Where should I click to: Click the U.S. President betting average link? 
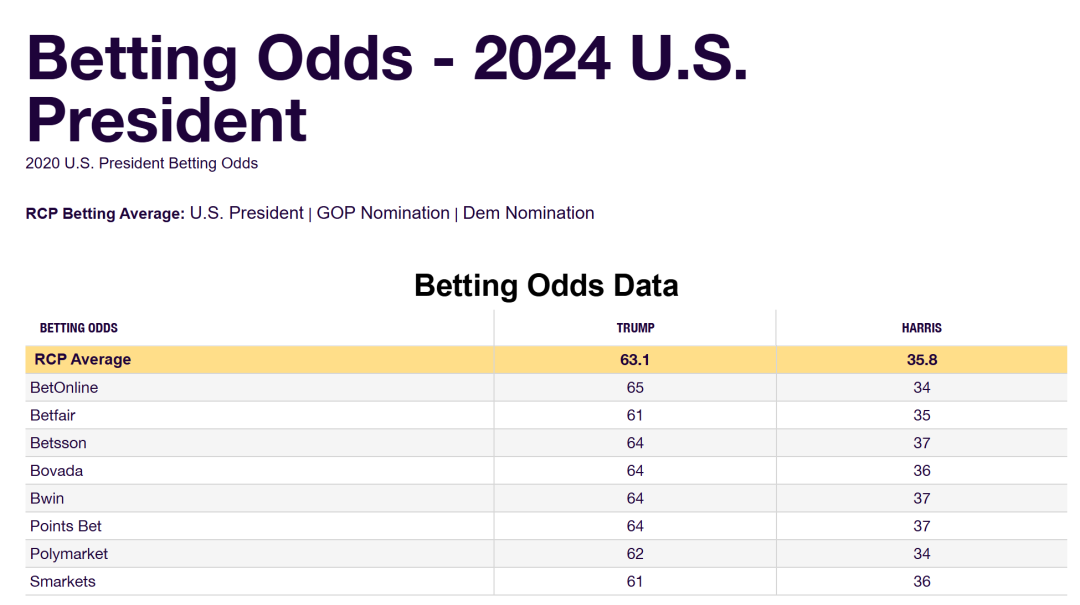(x=246, y=213)
